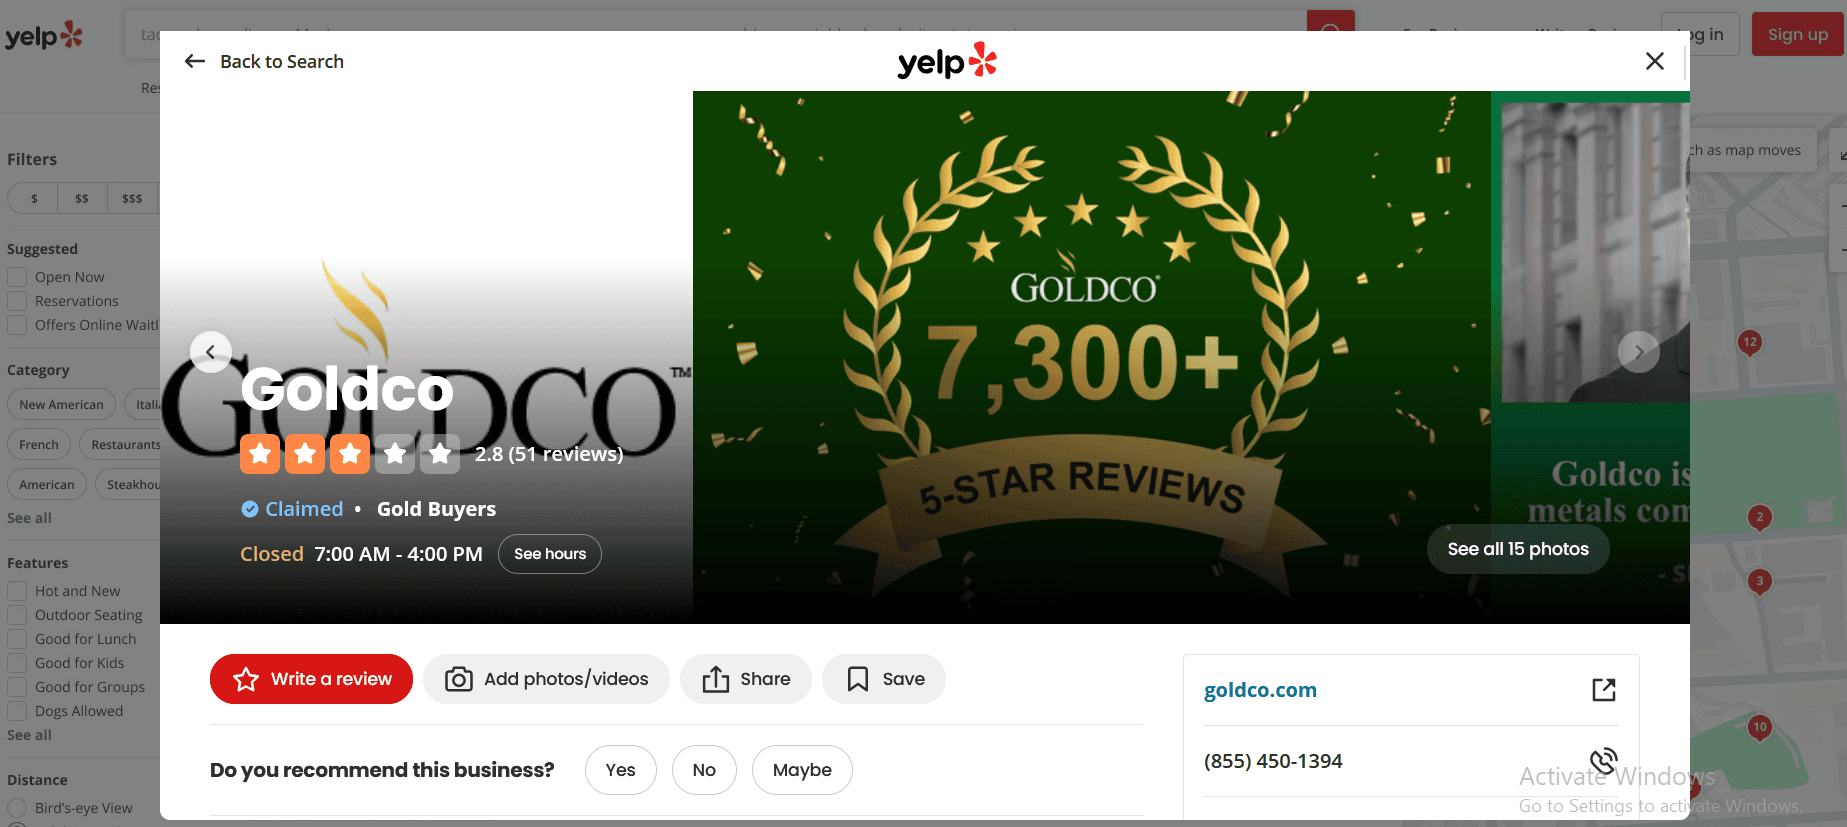The image size is (1847, 827).
Task: Check Offers Online Waitlist filter
Action: (17, 325)
